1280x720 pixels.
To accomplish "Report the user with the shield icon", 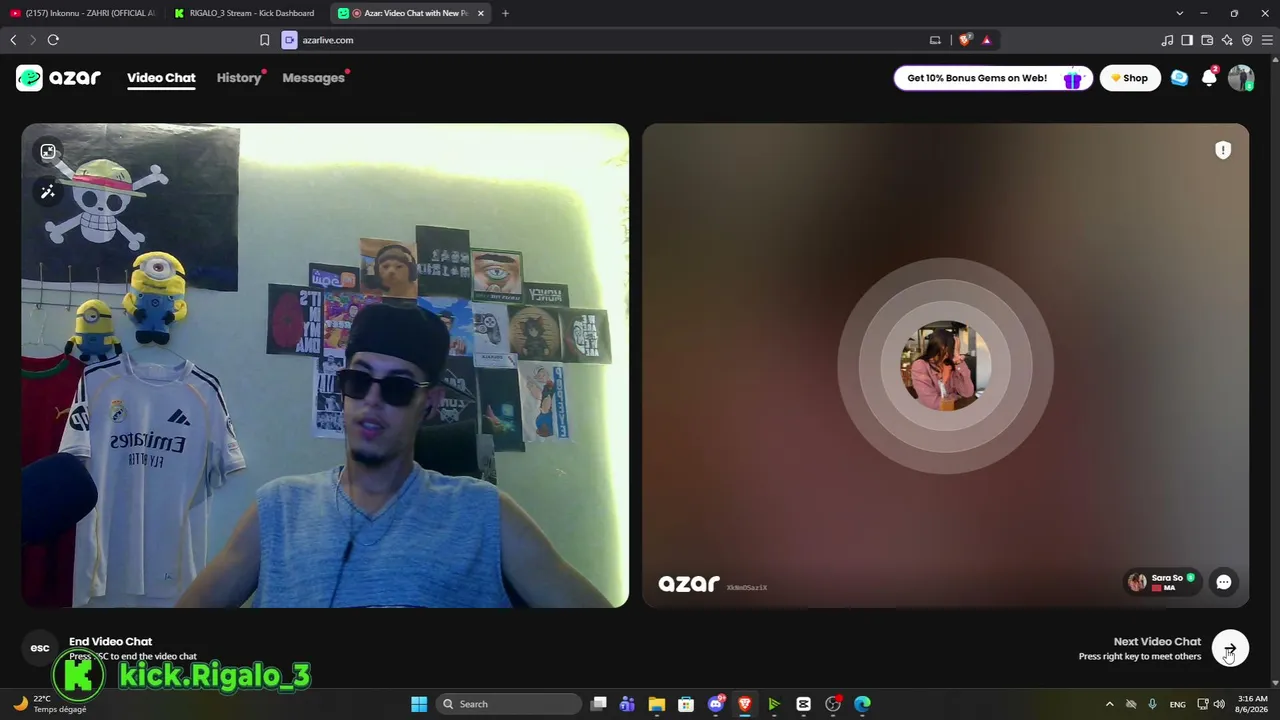I will pyautogui.click(x=1223, y=150).
